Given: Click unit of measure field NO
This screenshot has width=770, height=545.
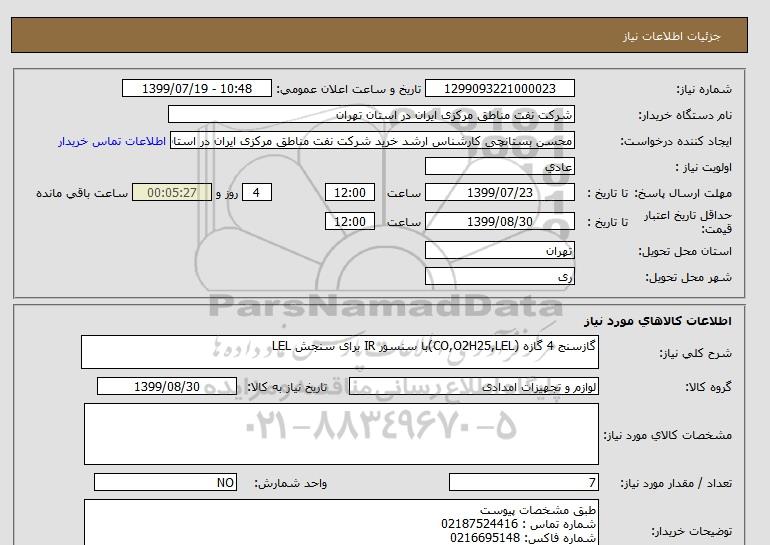Looking at the screenshot, I should (x=165, y=482).
